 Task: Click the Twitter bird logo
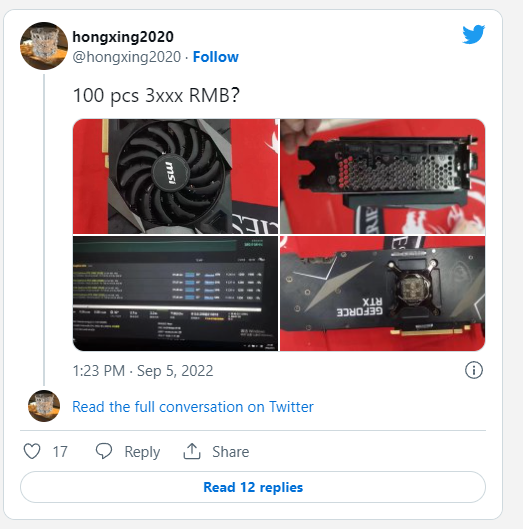click(x=473, y=34)
